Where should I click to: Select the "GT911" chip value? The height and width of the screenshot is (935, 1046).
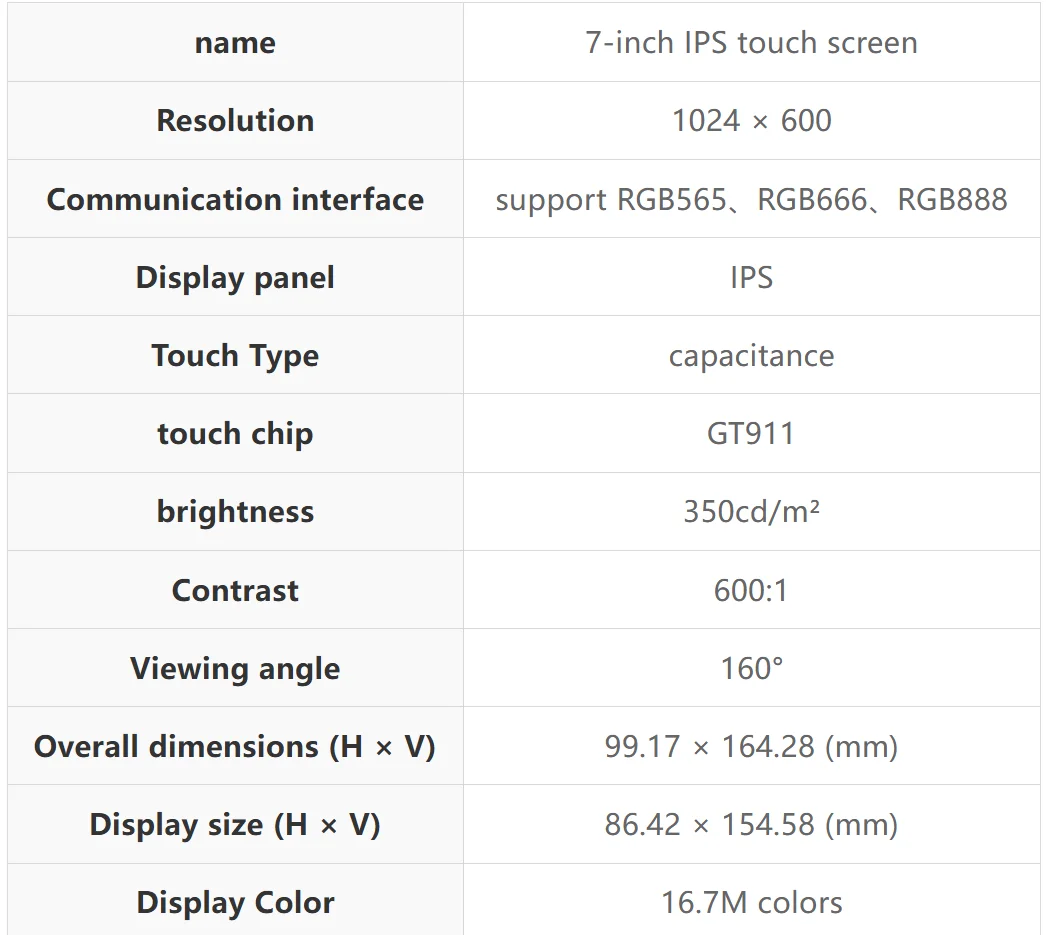click(751, 434)
